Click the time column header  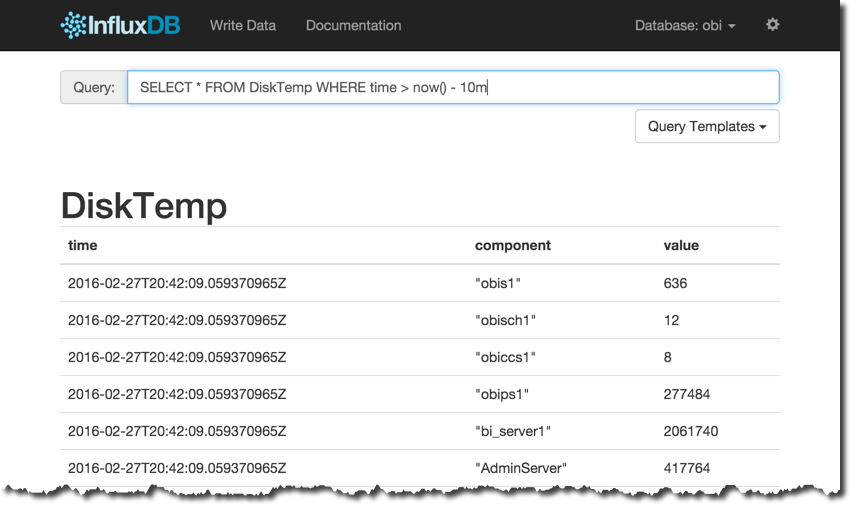coord(83,245)
